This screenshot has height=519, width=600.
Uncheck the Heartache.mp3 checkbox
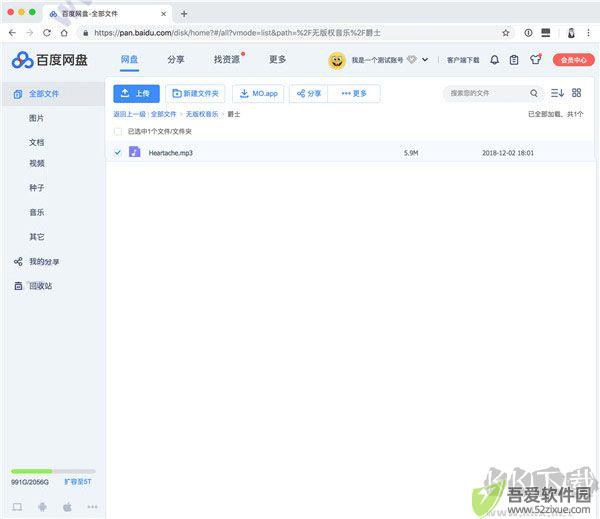(x=118, y=152)
